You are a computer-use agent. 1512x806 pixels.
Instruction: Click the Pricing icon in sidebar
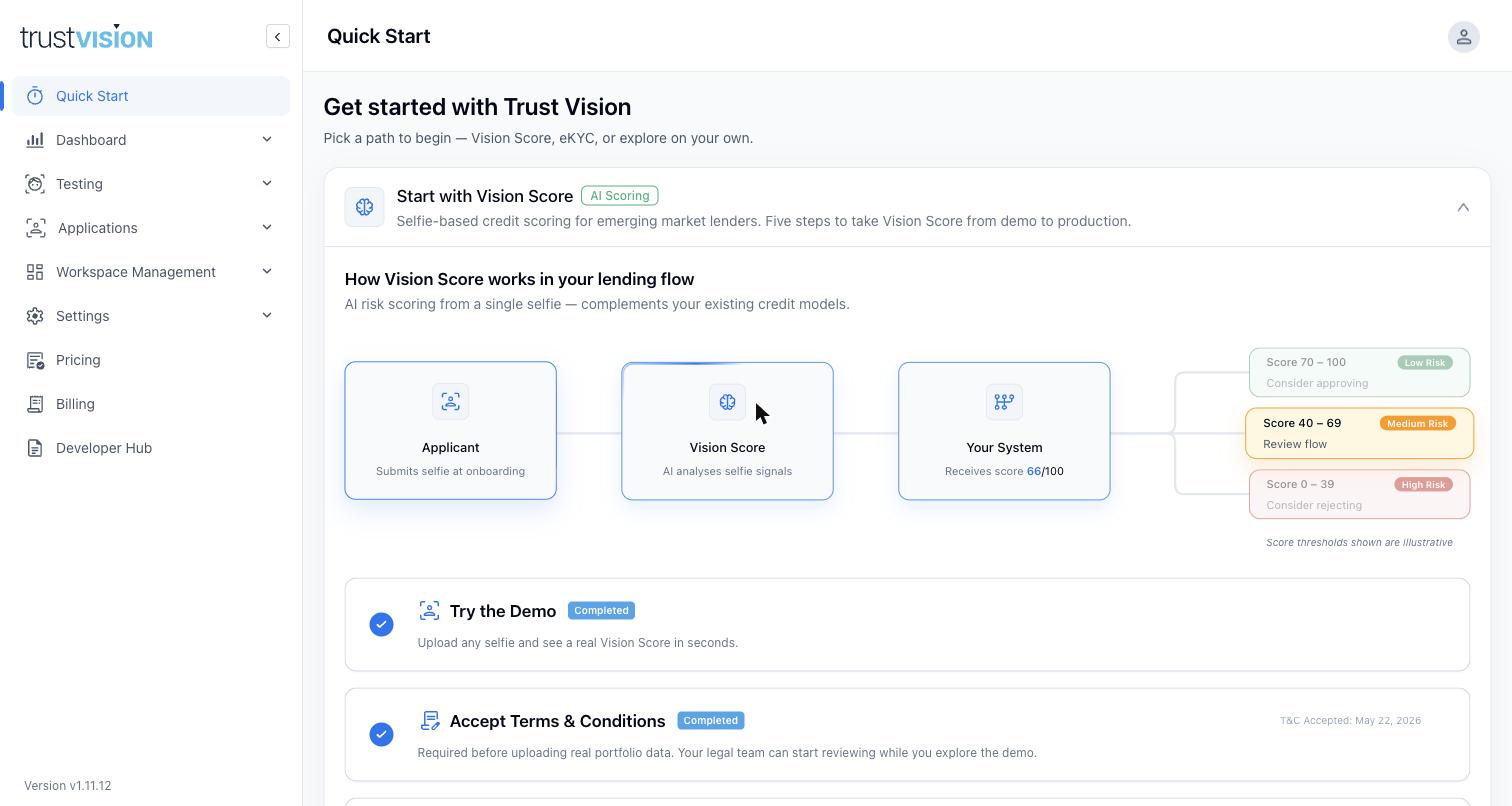point(35,360)
